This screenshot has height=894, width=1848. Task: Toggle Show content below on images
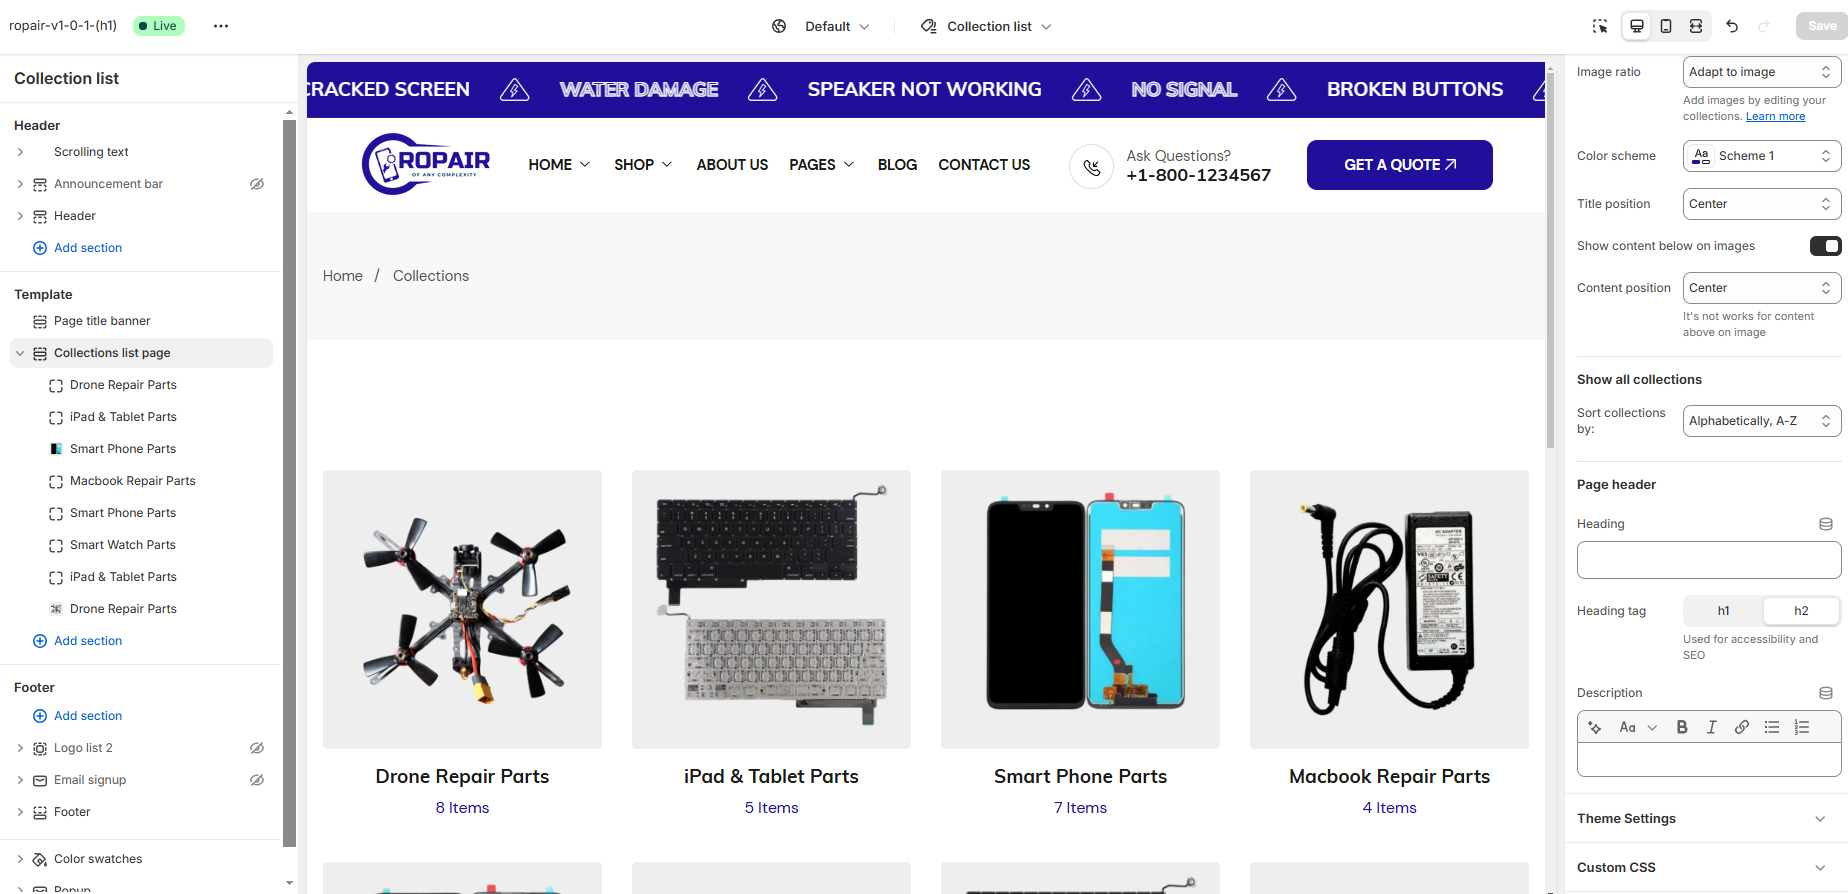[1825, 246]
